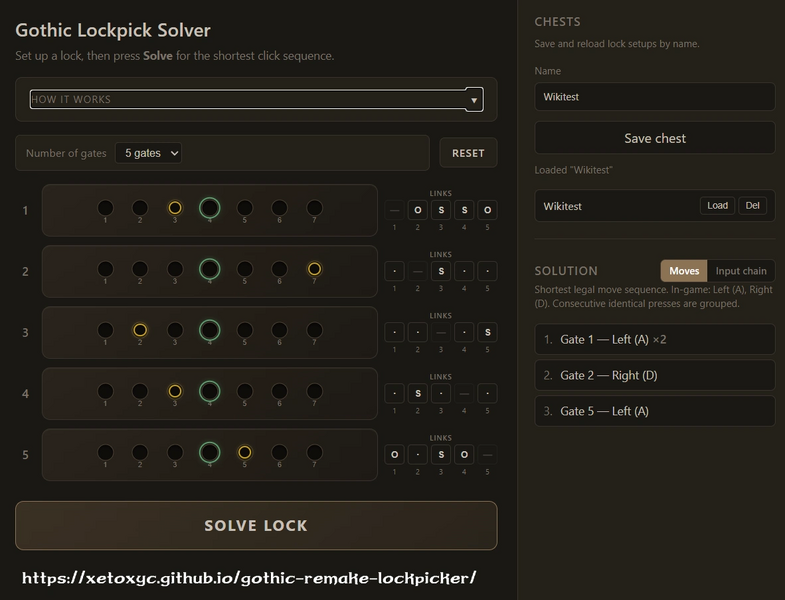Select green center position 4 on gate 5

pos(210,452)
